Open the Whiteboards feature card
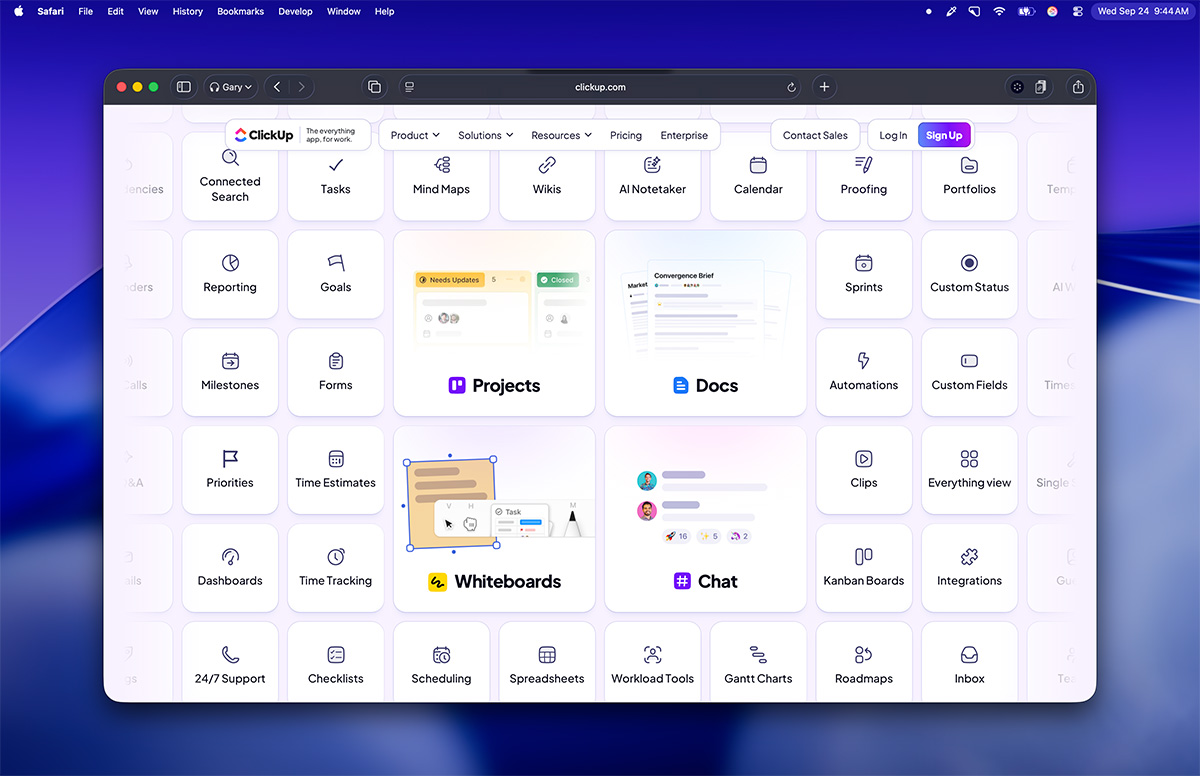Screen dimensions: 1200x776 pyautogui.click(x=494, y=519)
